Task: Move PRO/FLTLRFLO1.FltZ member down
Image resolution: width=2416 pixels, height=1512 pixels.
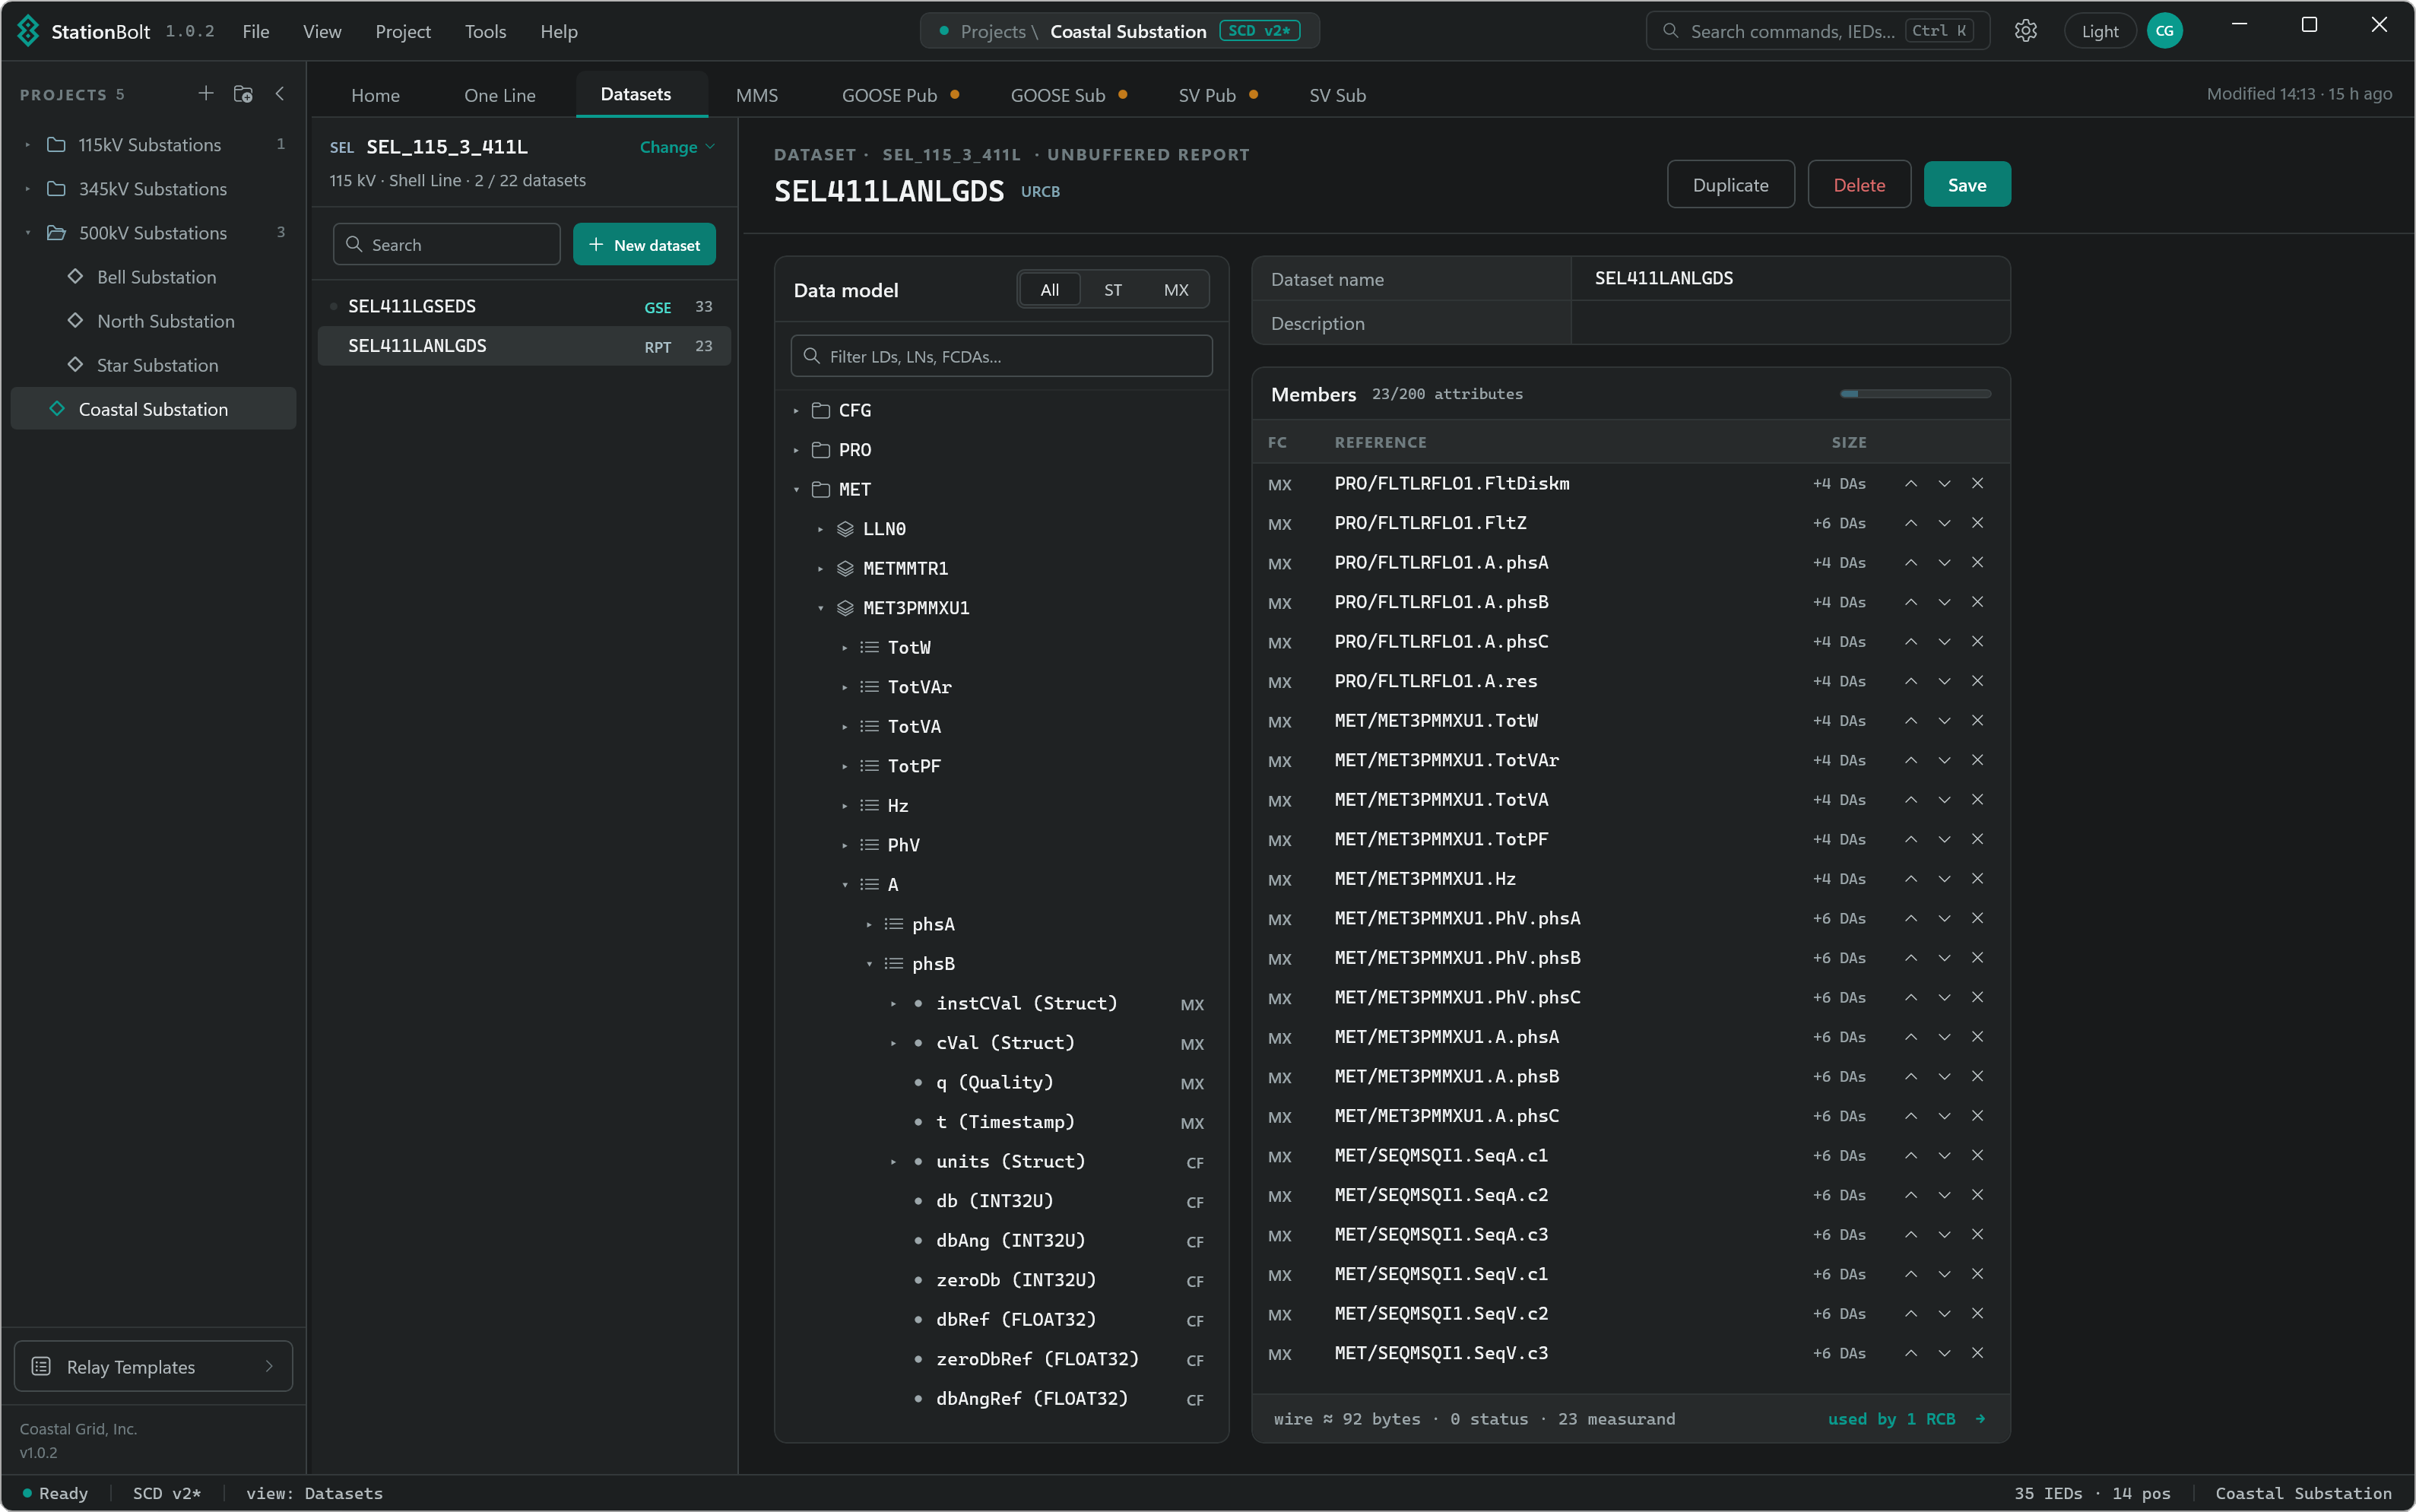Action: pos(1944,523)
